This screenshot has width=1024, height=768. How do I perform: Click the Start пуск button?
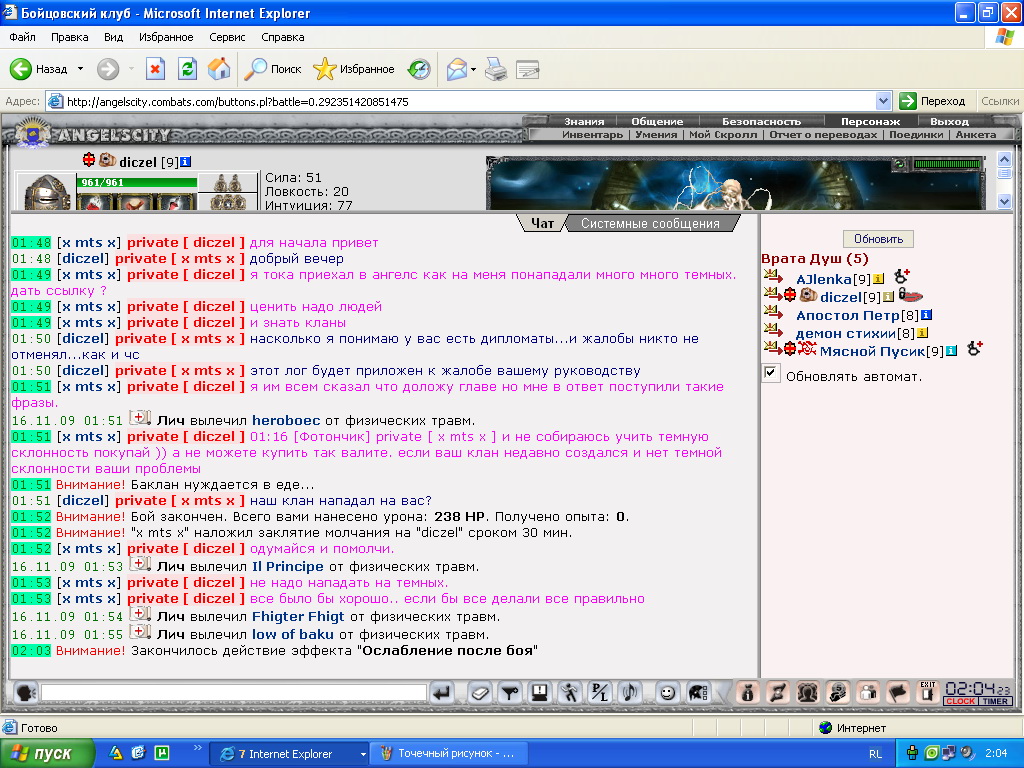point(47,754)
